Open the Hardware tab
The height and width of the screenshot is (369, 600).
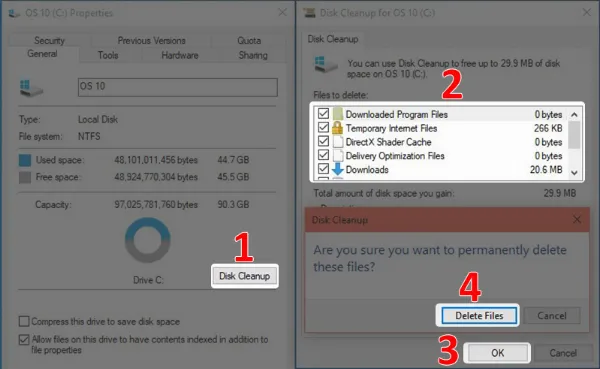pyautogui.click(x=180, y=55)
